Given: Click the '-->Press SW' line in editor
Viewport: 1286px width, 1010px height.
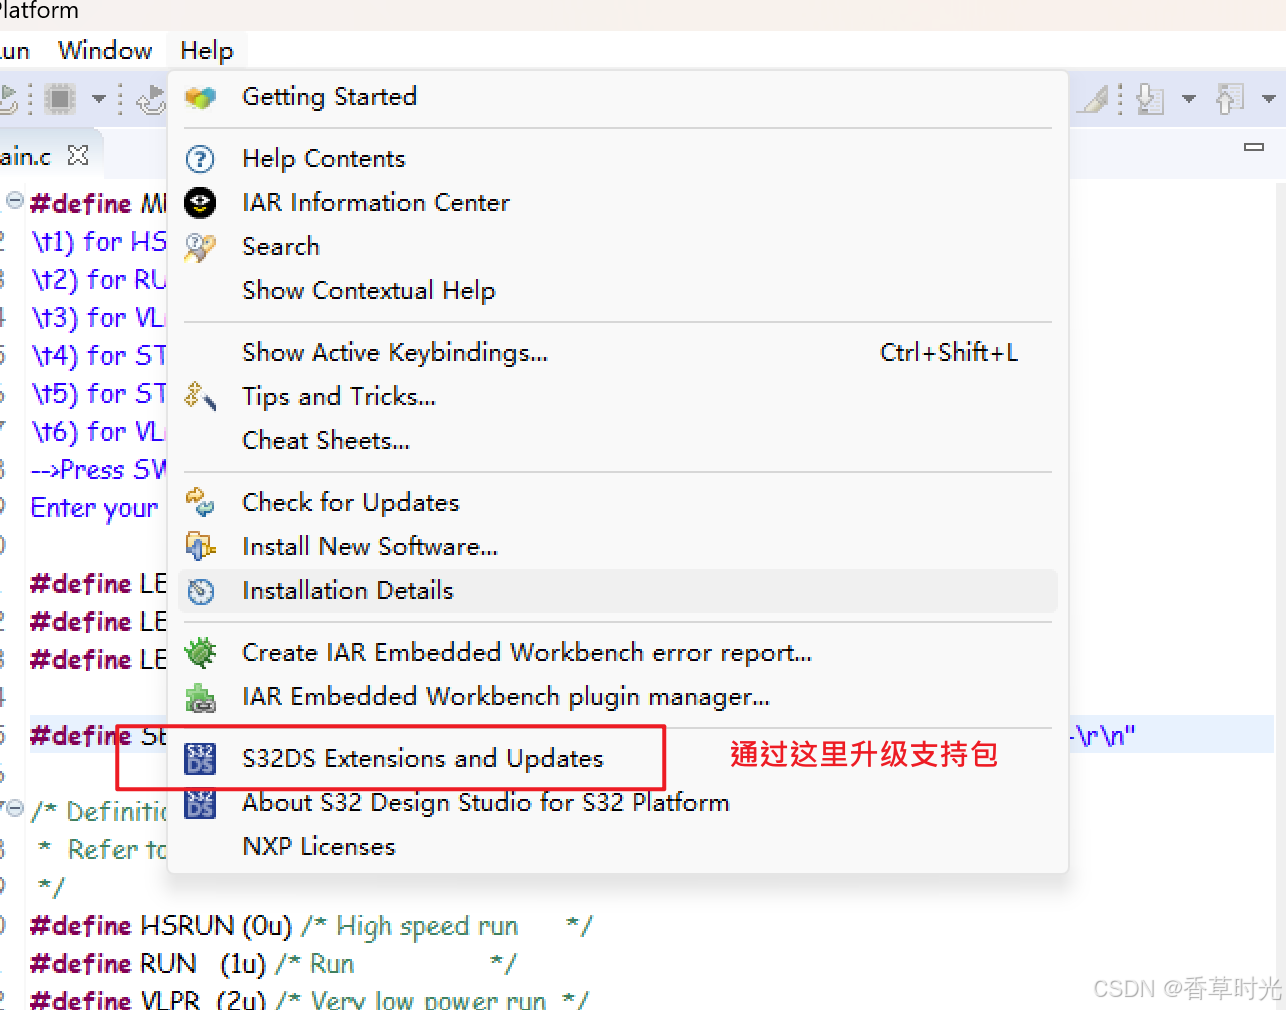Looking at the screenshot, I should coord(98,470).
